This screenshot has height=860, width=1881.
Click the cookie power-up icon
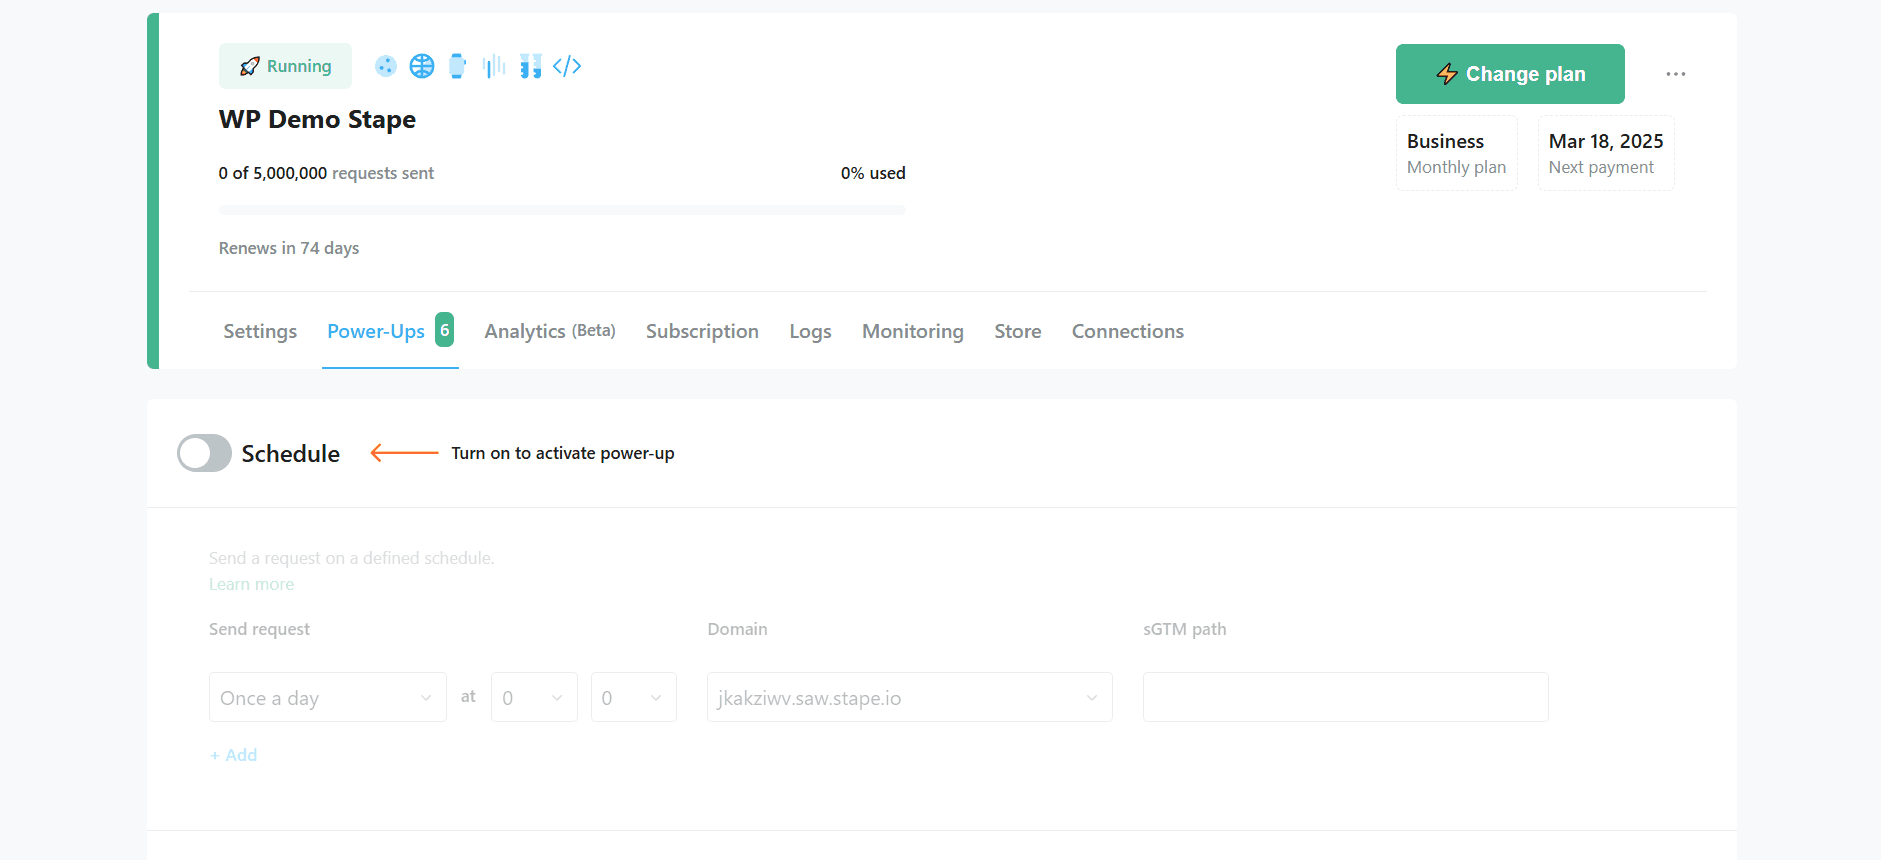pos(386,66)
